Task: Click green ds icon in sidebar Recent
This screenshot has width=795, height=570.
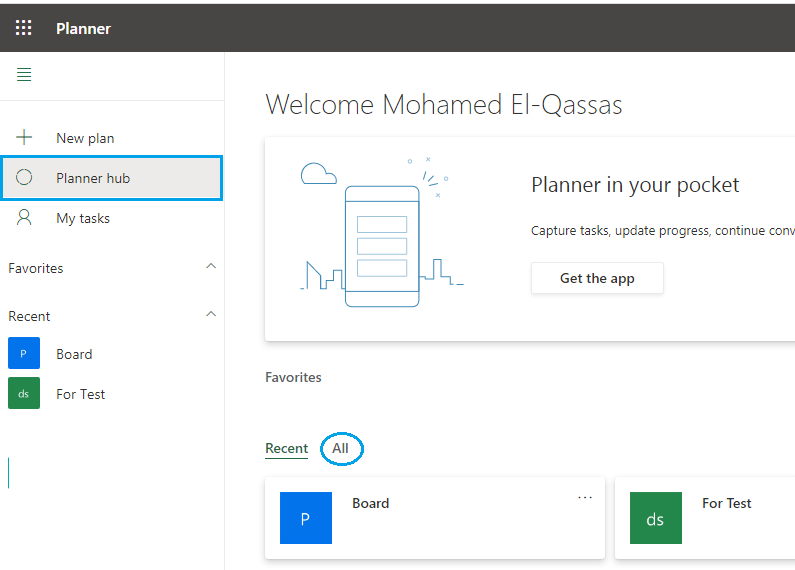Action: [x=24, y=393]
